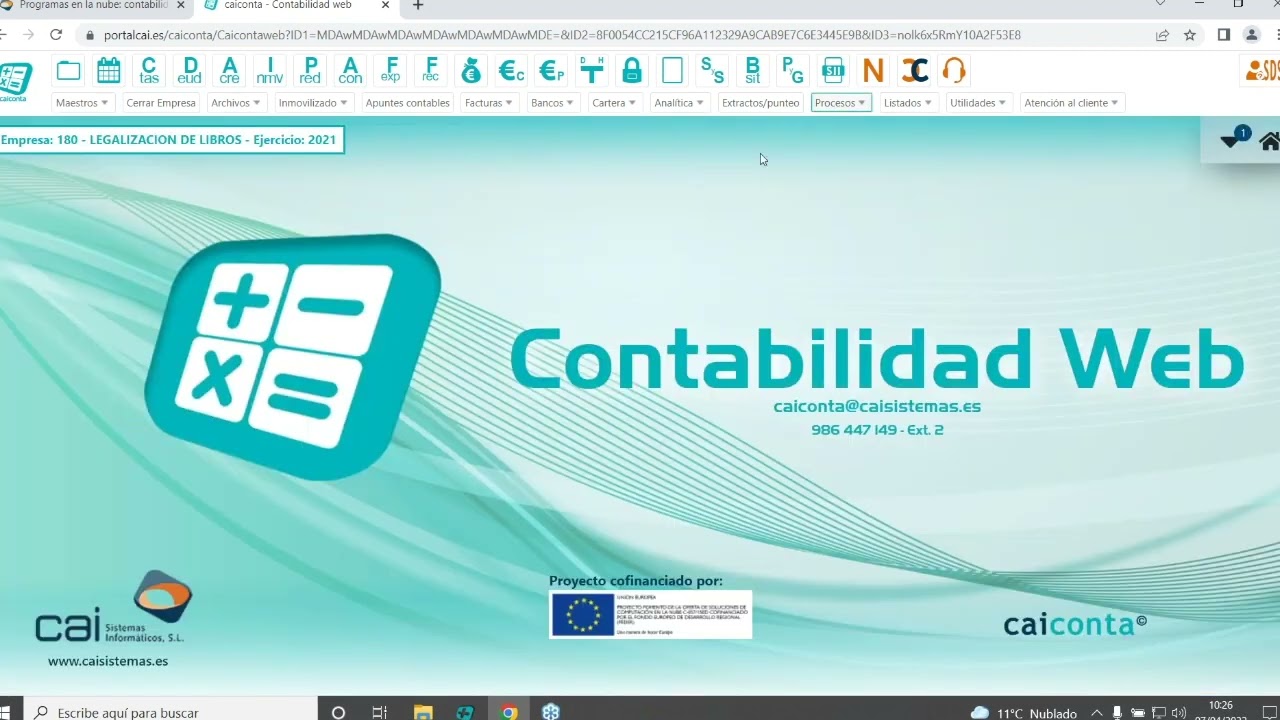Click the 'PyG' toolbar icon

(793, 71)
